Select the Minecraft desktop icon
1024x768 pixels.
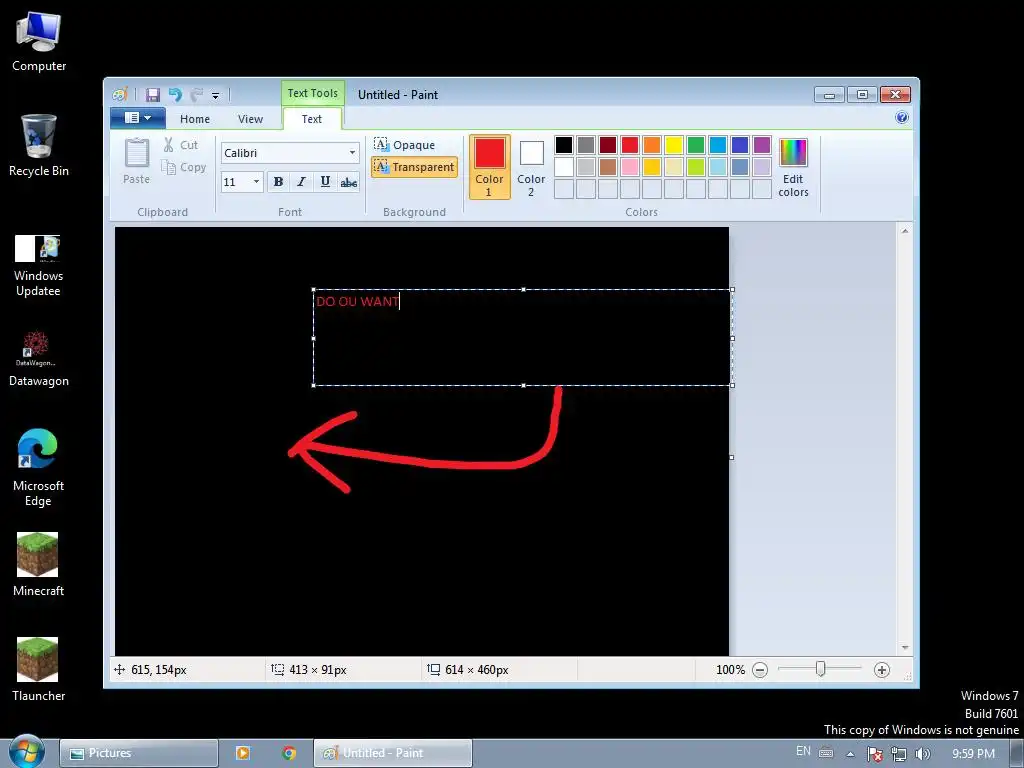(38, 564)
